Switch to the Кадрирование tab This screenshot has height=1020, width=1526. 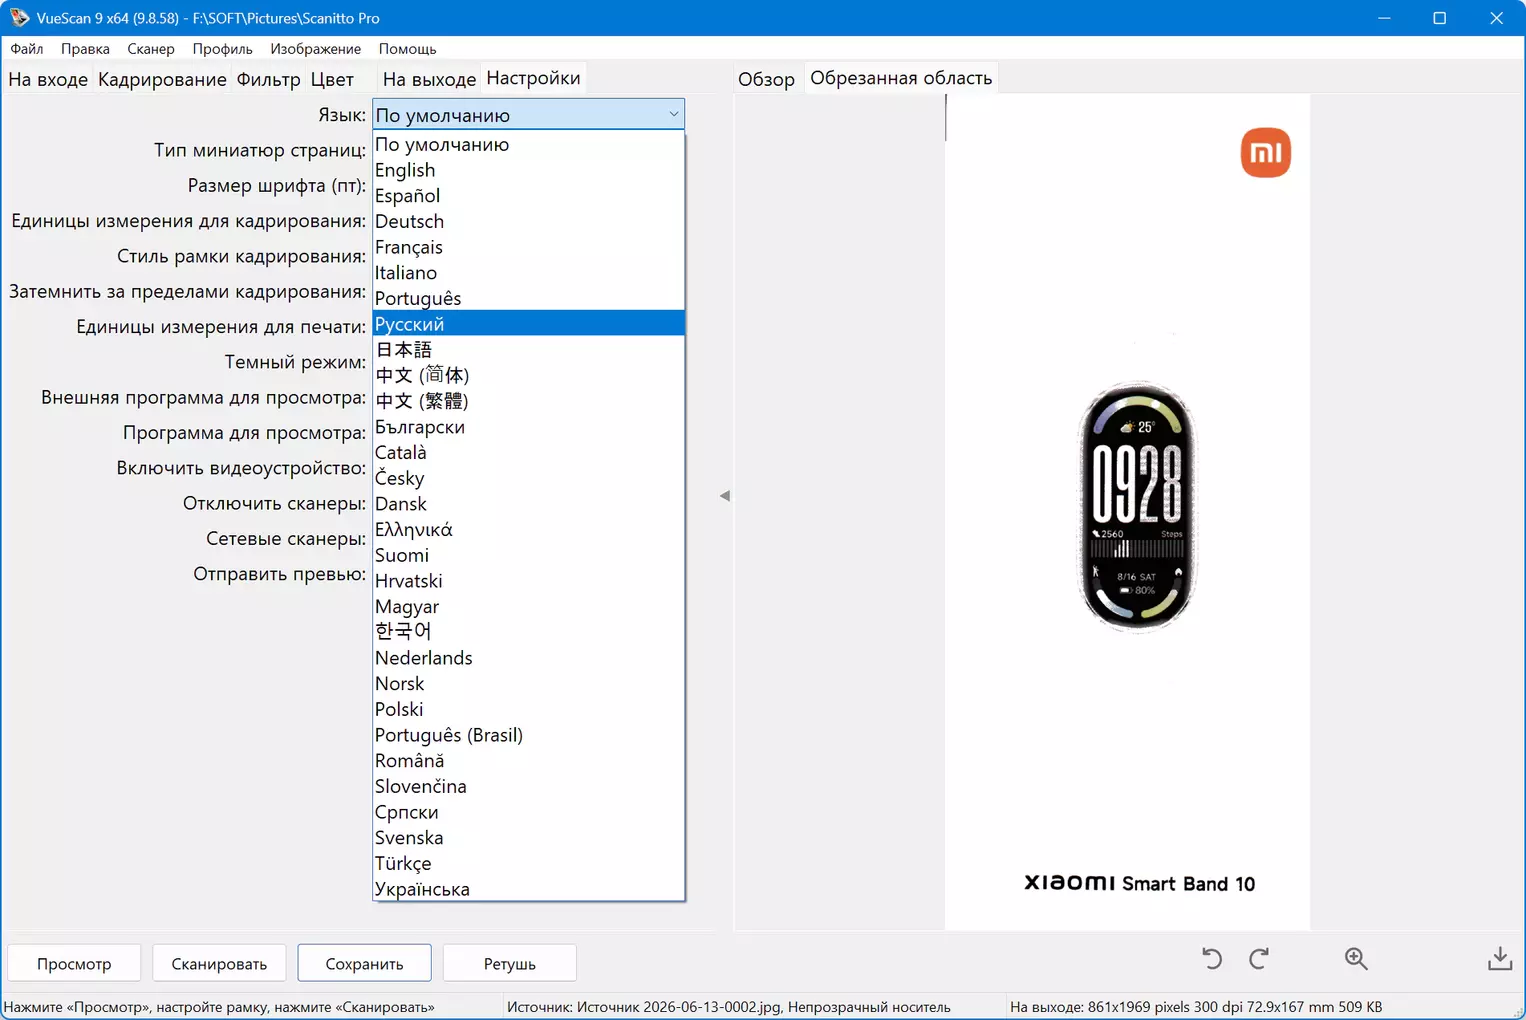click(x=162, y=79)
